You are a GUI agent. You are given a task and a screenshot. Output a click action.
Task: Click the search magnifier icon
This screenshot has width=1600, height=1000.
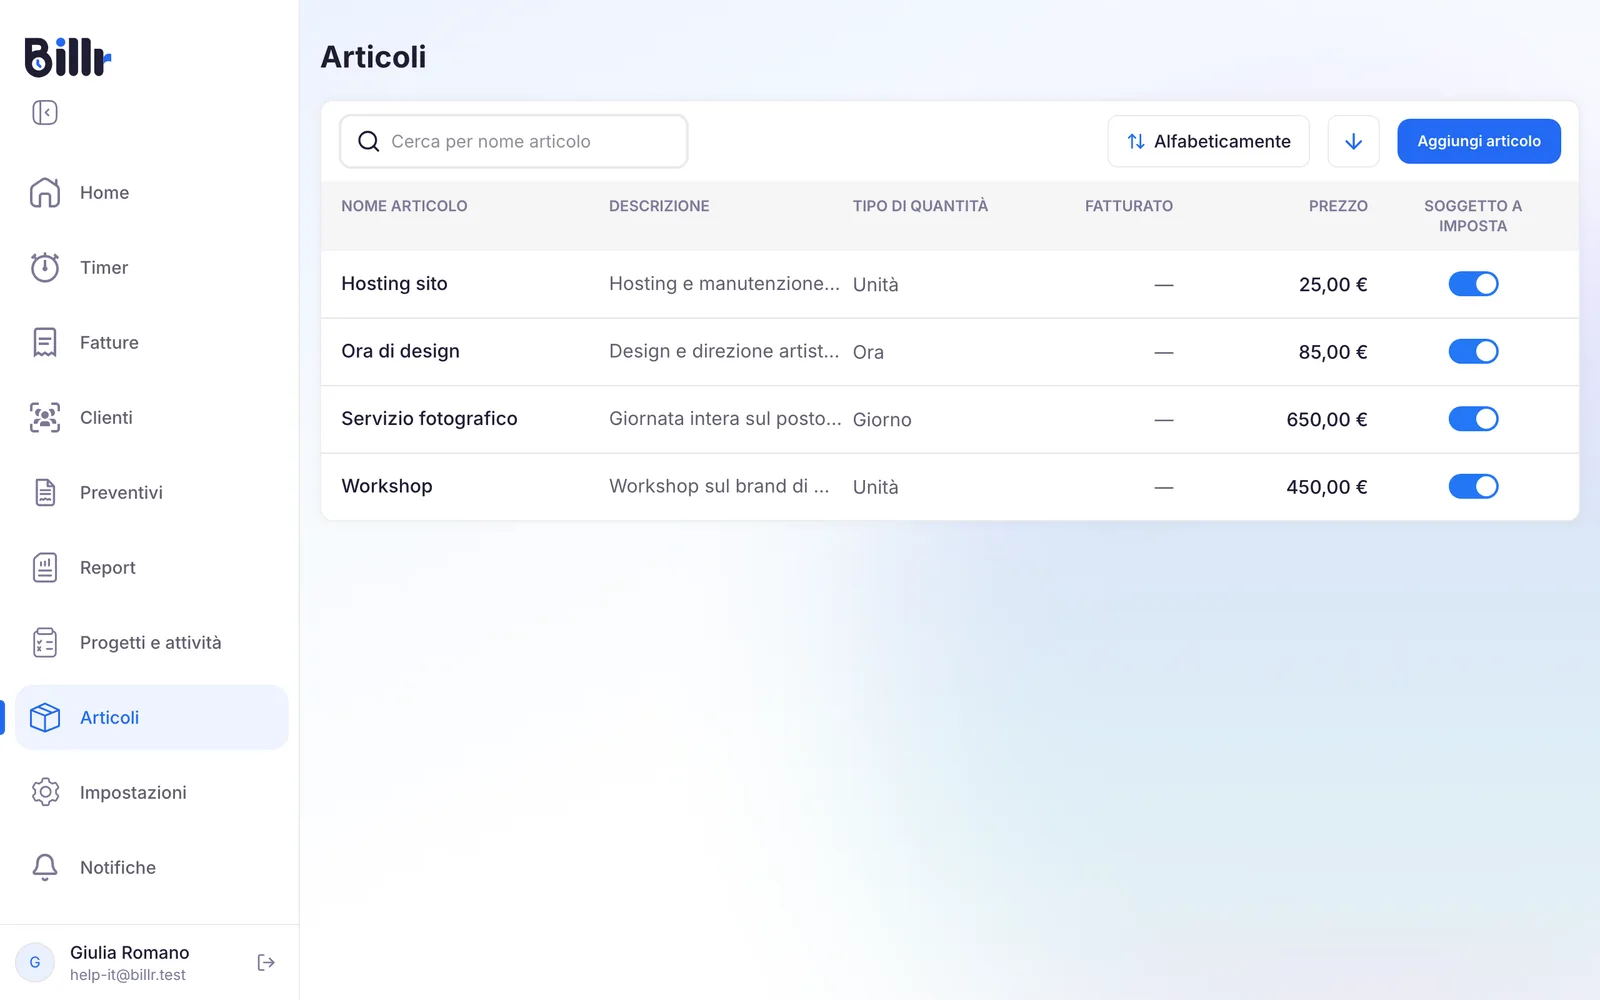pos(369,141)
